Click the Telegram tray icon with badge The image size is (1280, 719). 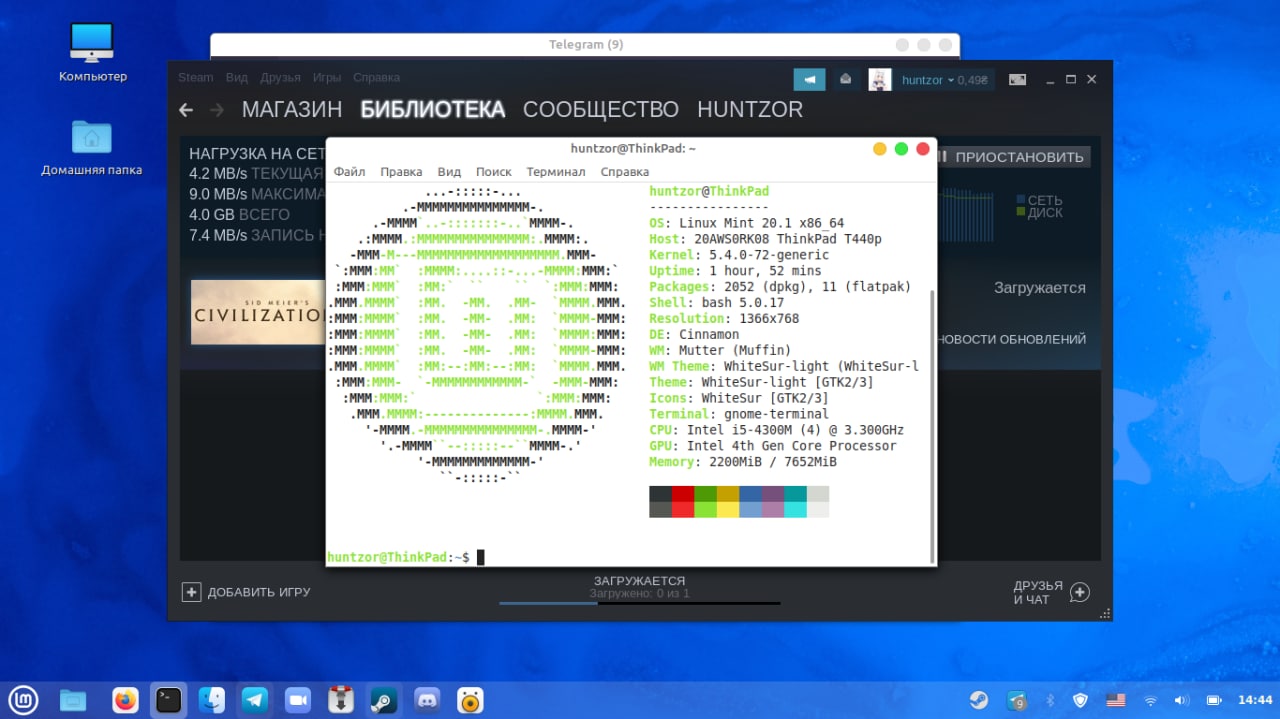click(x=1017, y=701)
